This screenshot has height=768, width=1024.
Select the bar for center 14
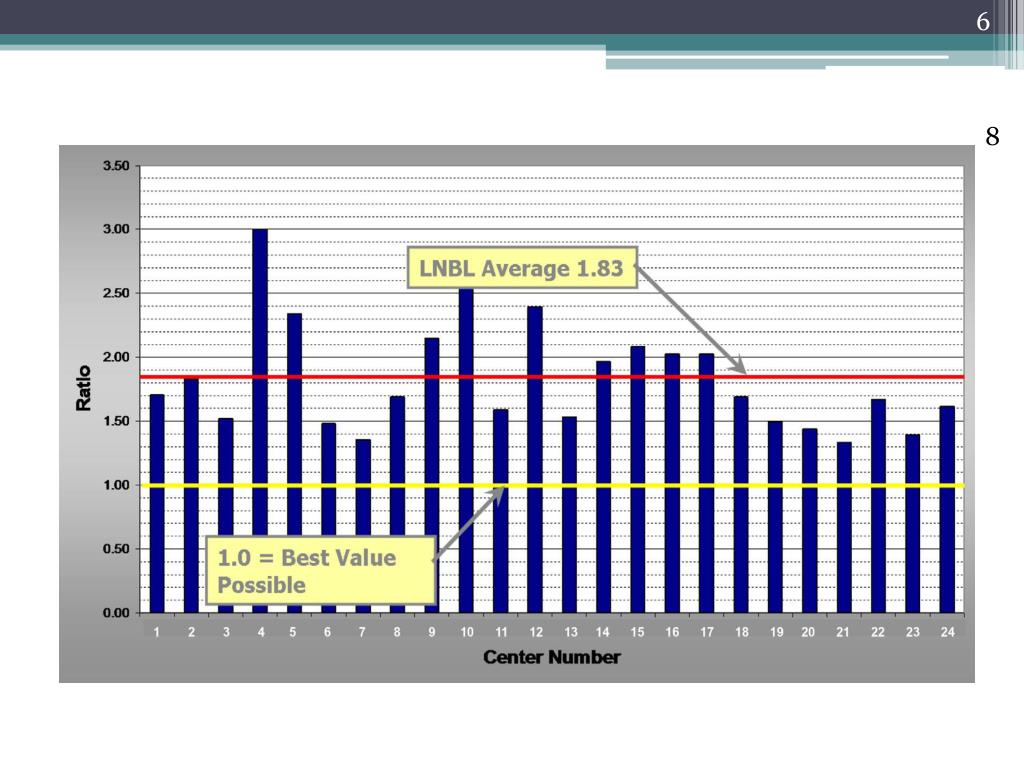[603, 487]
